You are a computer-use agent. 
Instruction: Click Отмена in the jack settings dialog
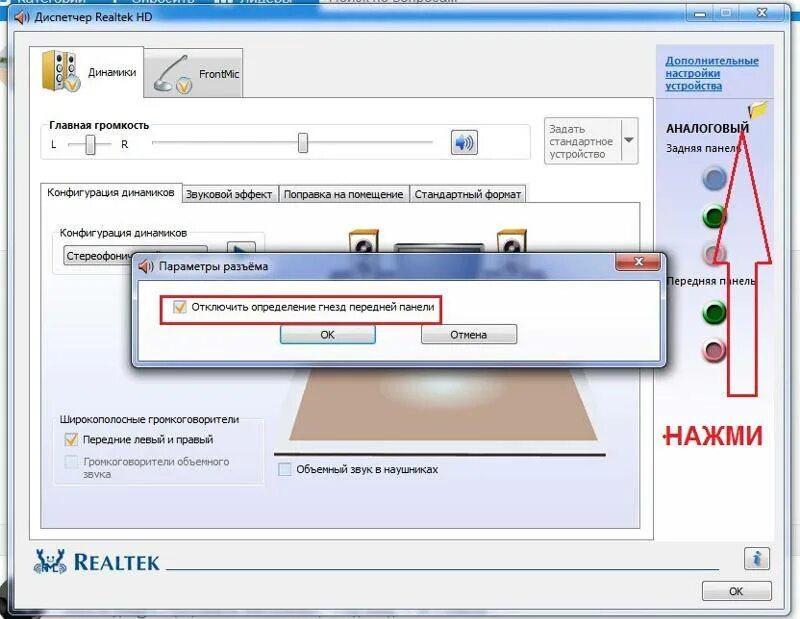(x=468, y=335)
